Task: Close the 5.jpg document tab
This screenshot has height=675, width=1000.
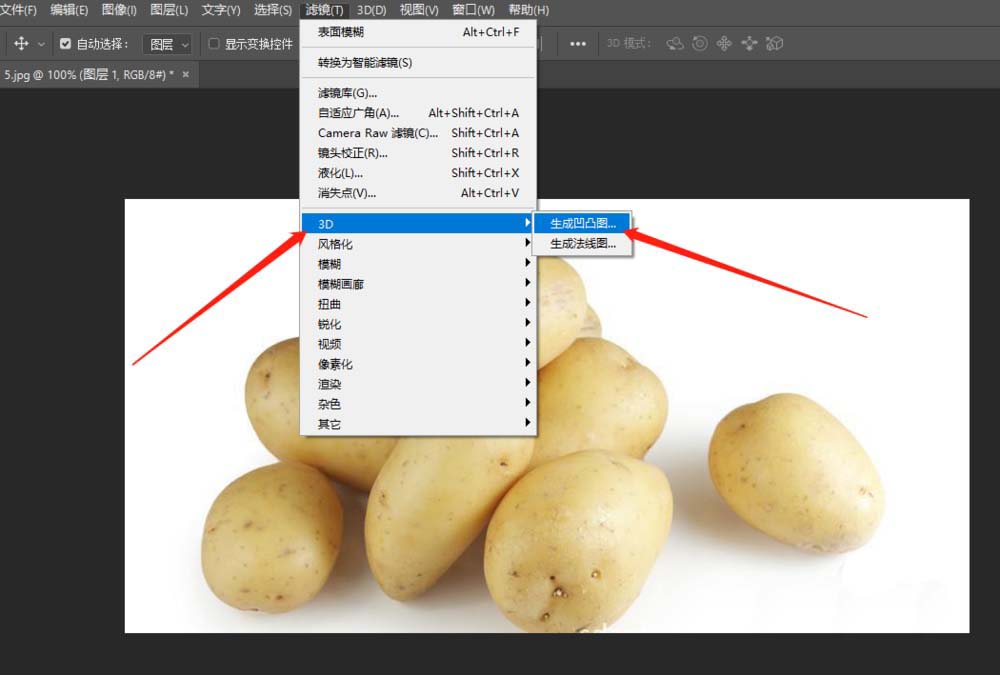Action: pos(184,75)
